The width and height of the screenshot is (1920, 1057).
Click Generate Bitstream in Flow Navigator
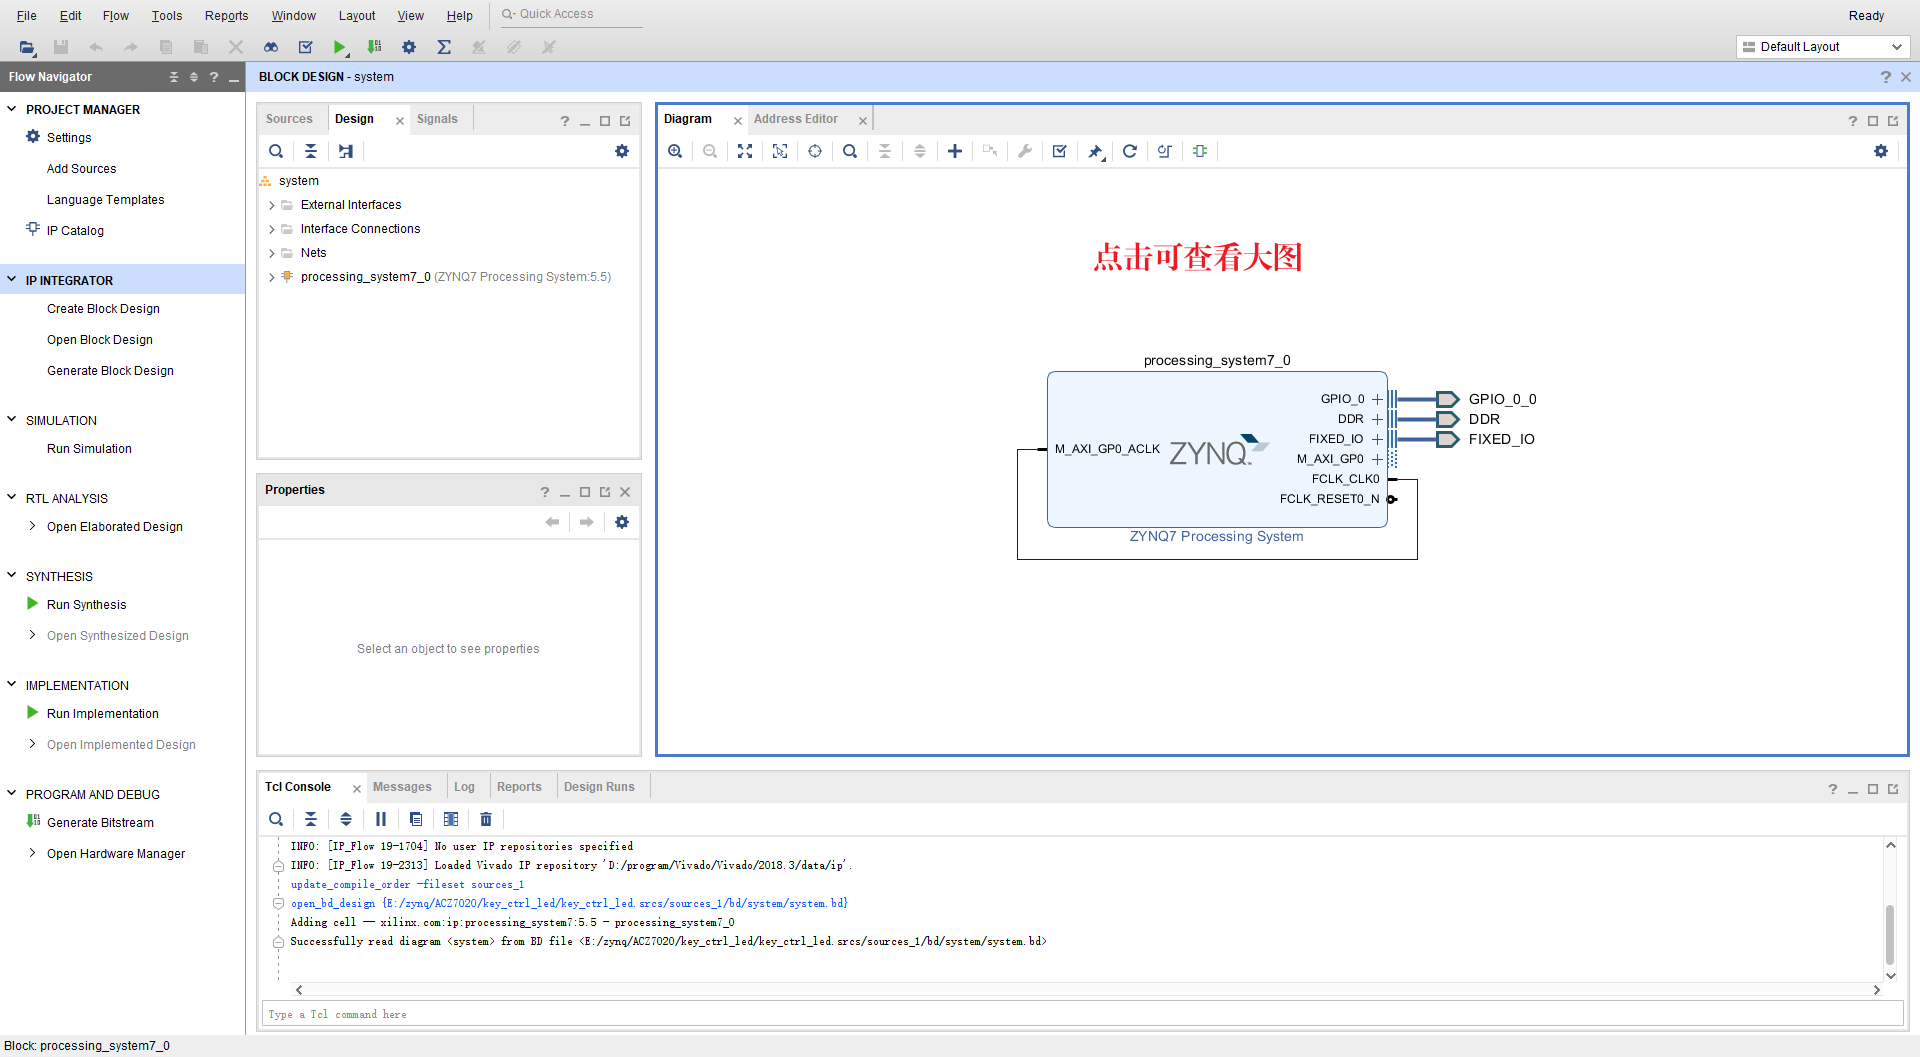(x=100, y=823)
